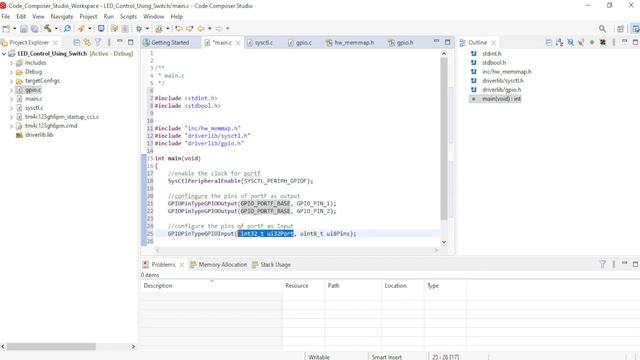Click the editor vertical scrollbar down arrow
This screenshot has width=640, height=360.
[x=444, y=242]
